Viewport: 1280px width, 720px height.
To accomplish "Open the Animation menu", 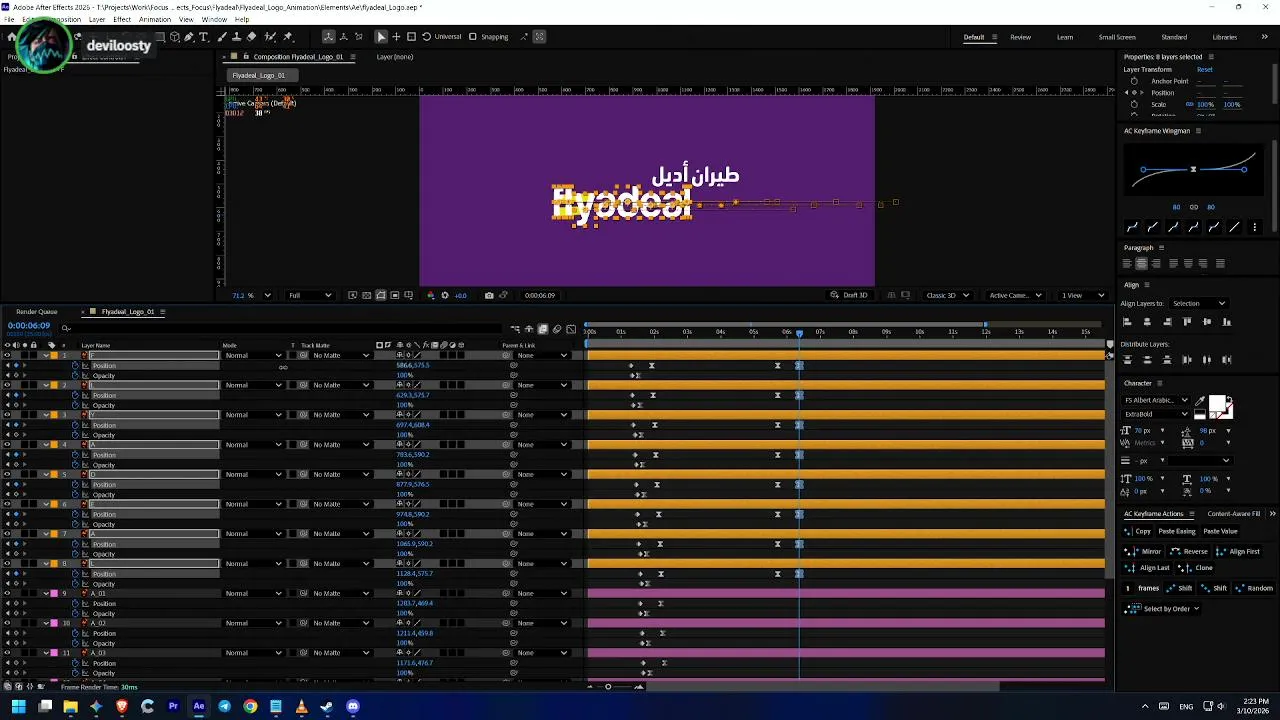I will [154, 19].
